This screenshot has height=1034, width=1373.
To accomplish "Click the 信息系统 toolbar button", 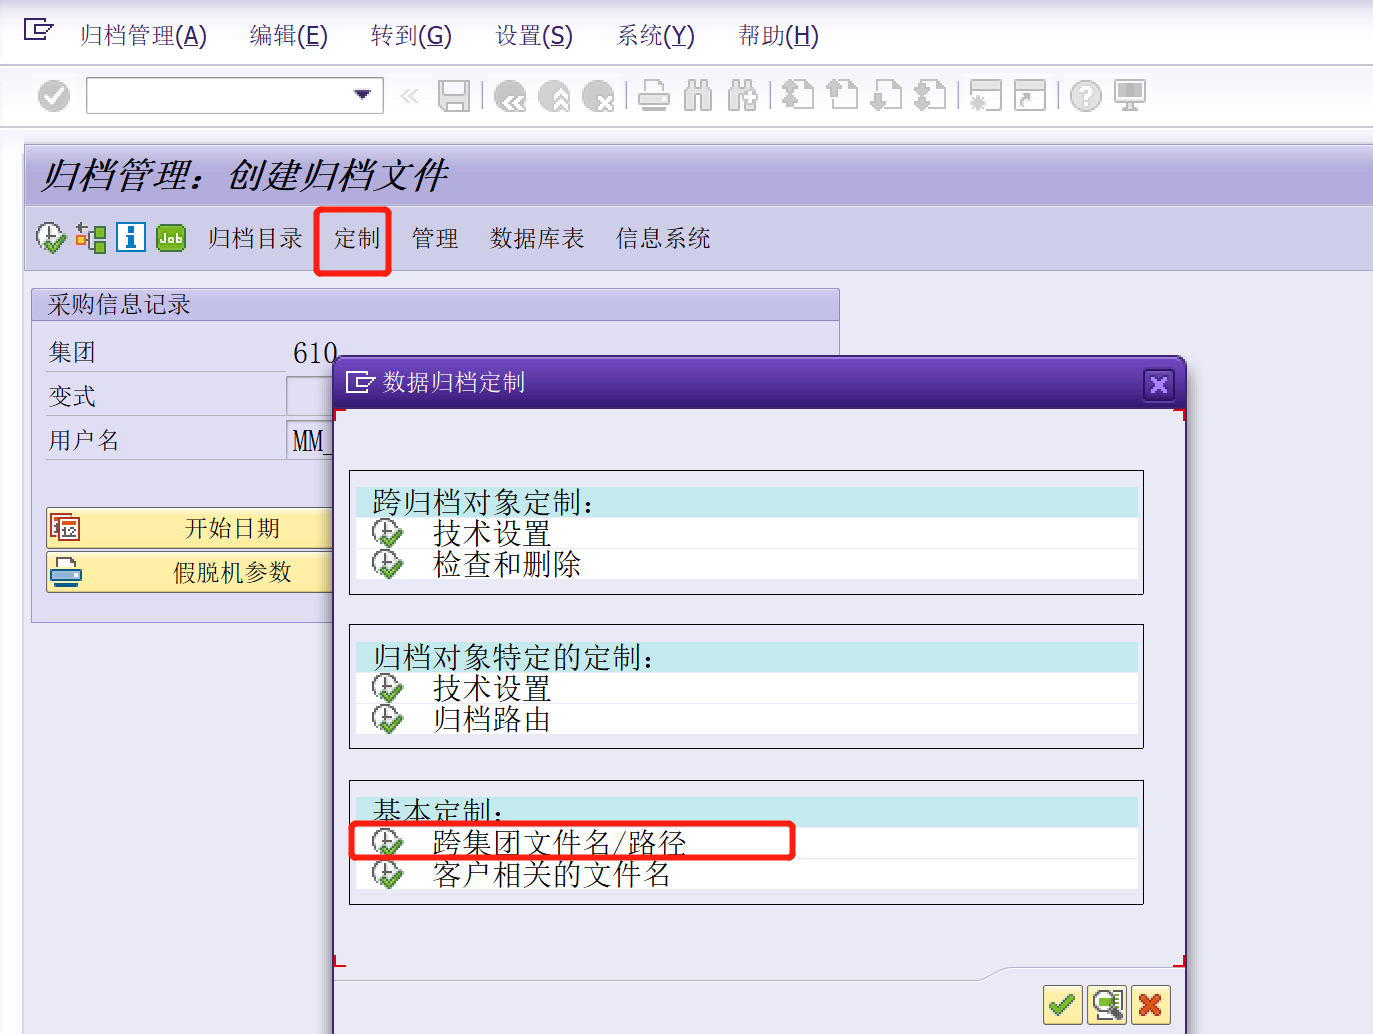I will [663, 238].
